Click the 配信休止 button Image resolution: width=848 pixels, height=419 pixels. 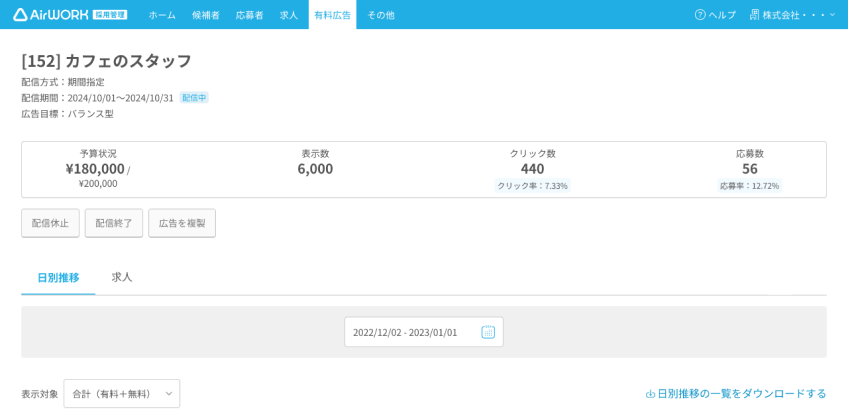click(x=50, y=223)
